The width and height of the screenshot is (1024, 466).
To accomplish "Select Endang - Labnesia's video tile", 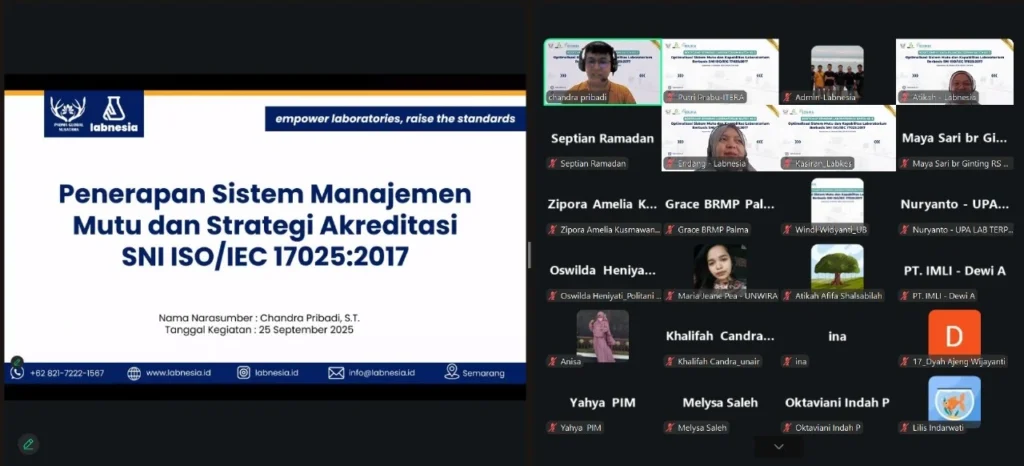I will click(720, 138).
